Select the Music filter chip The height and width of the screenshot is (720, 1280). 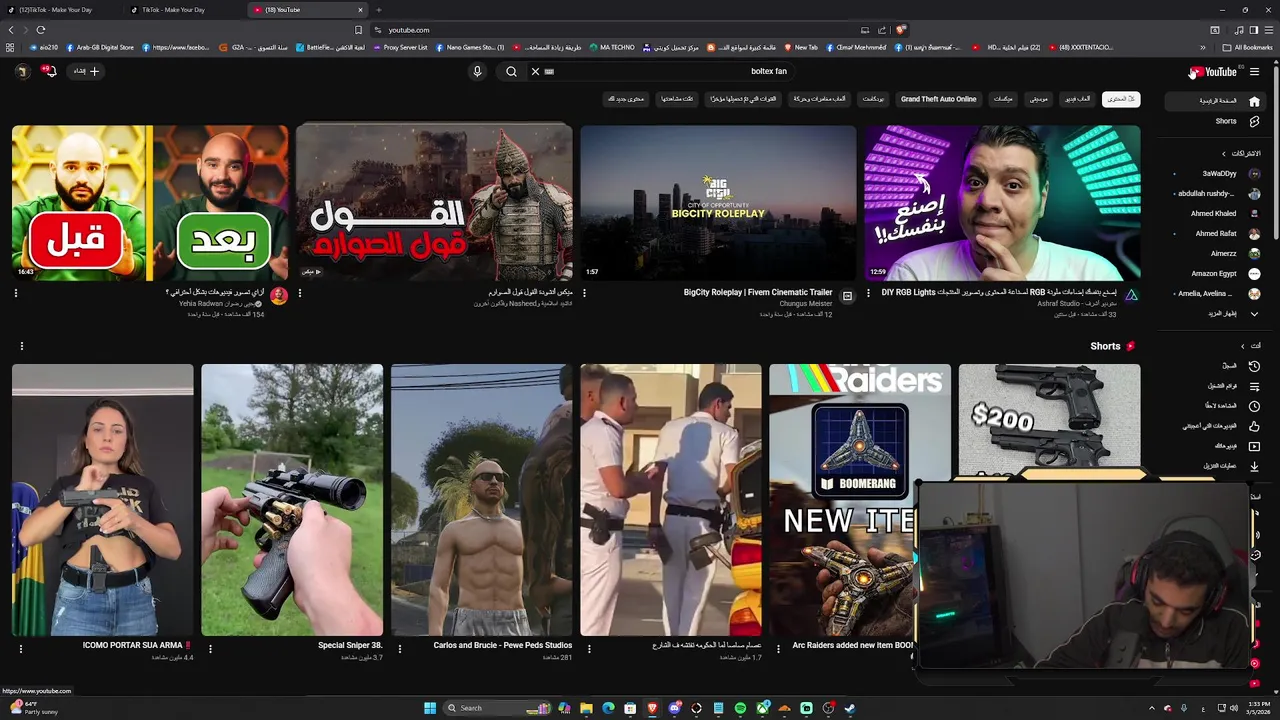pos(1039,99)
